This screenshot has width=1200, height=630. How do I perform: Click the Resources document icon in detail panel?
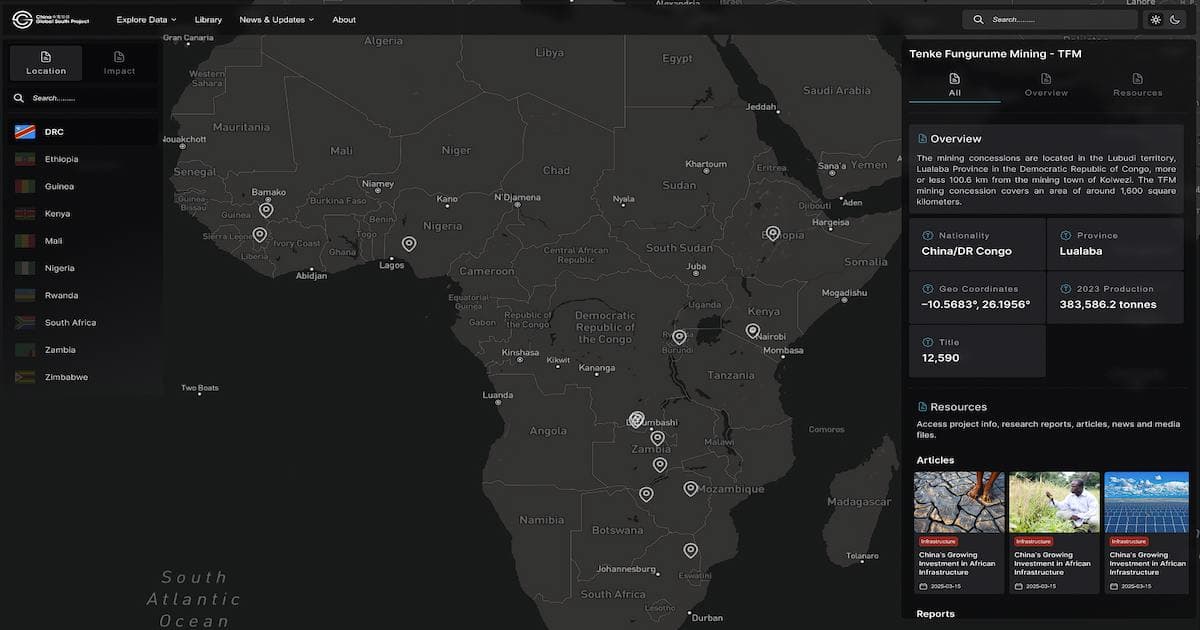1138,78
